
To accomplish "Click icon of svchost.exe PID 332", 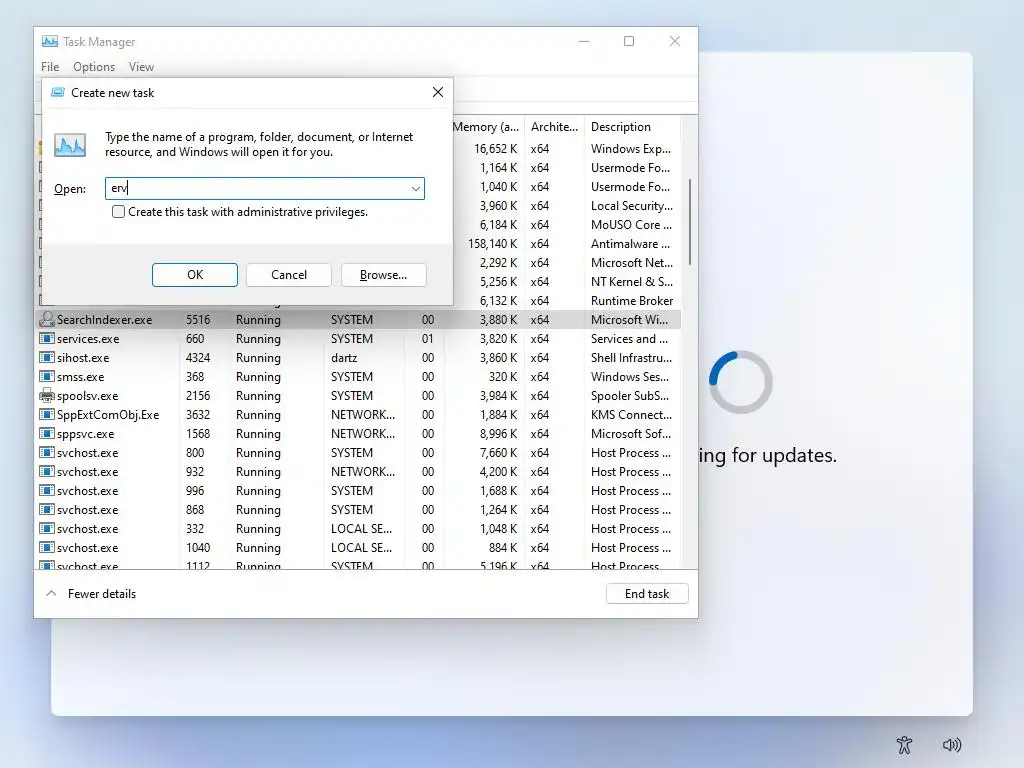I will pos(46,528).
